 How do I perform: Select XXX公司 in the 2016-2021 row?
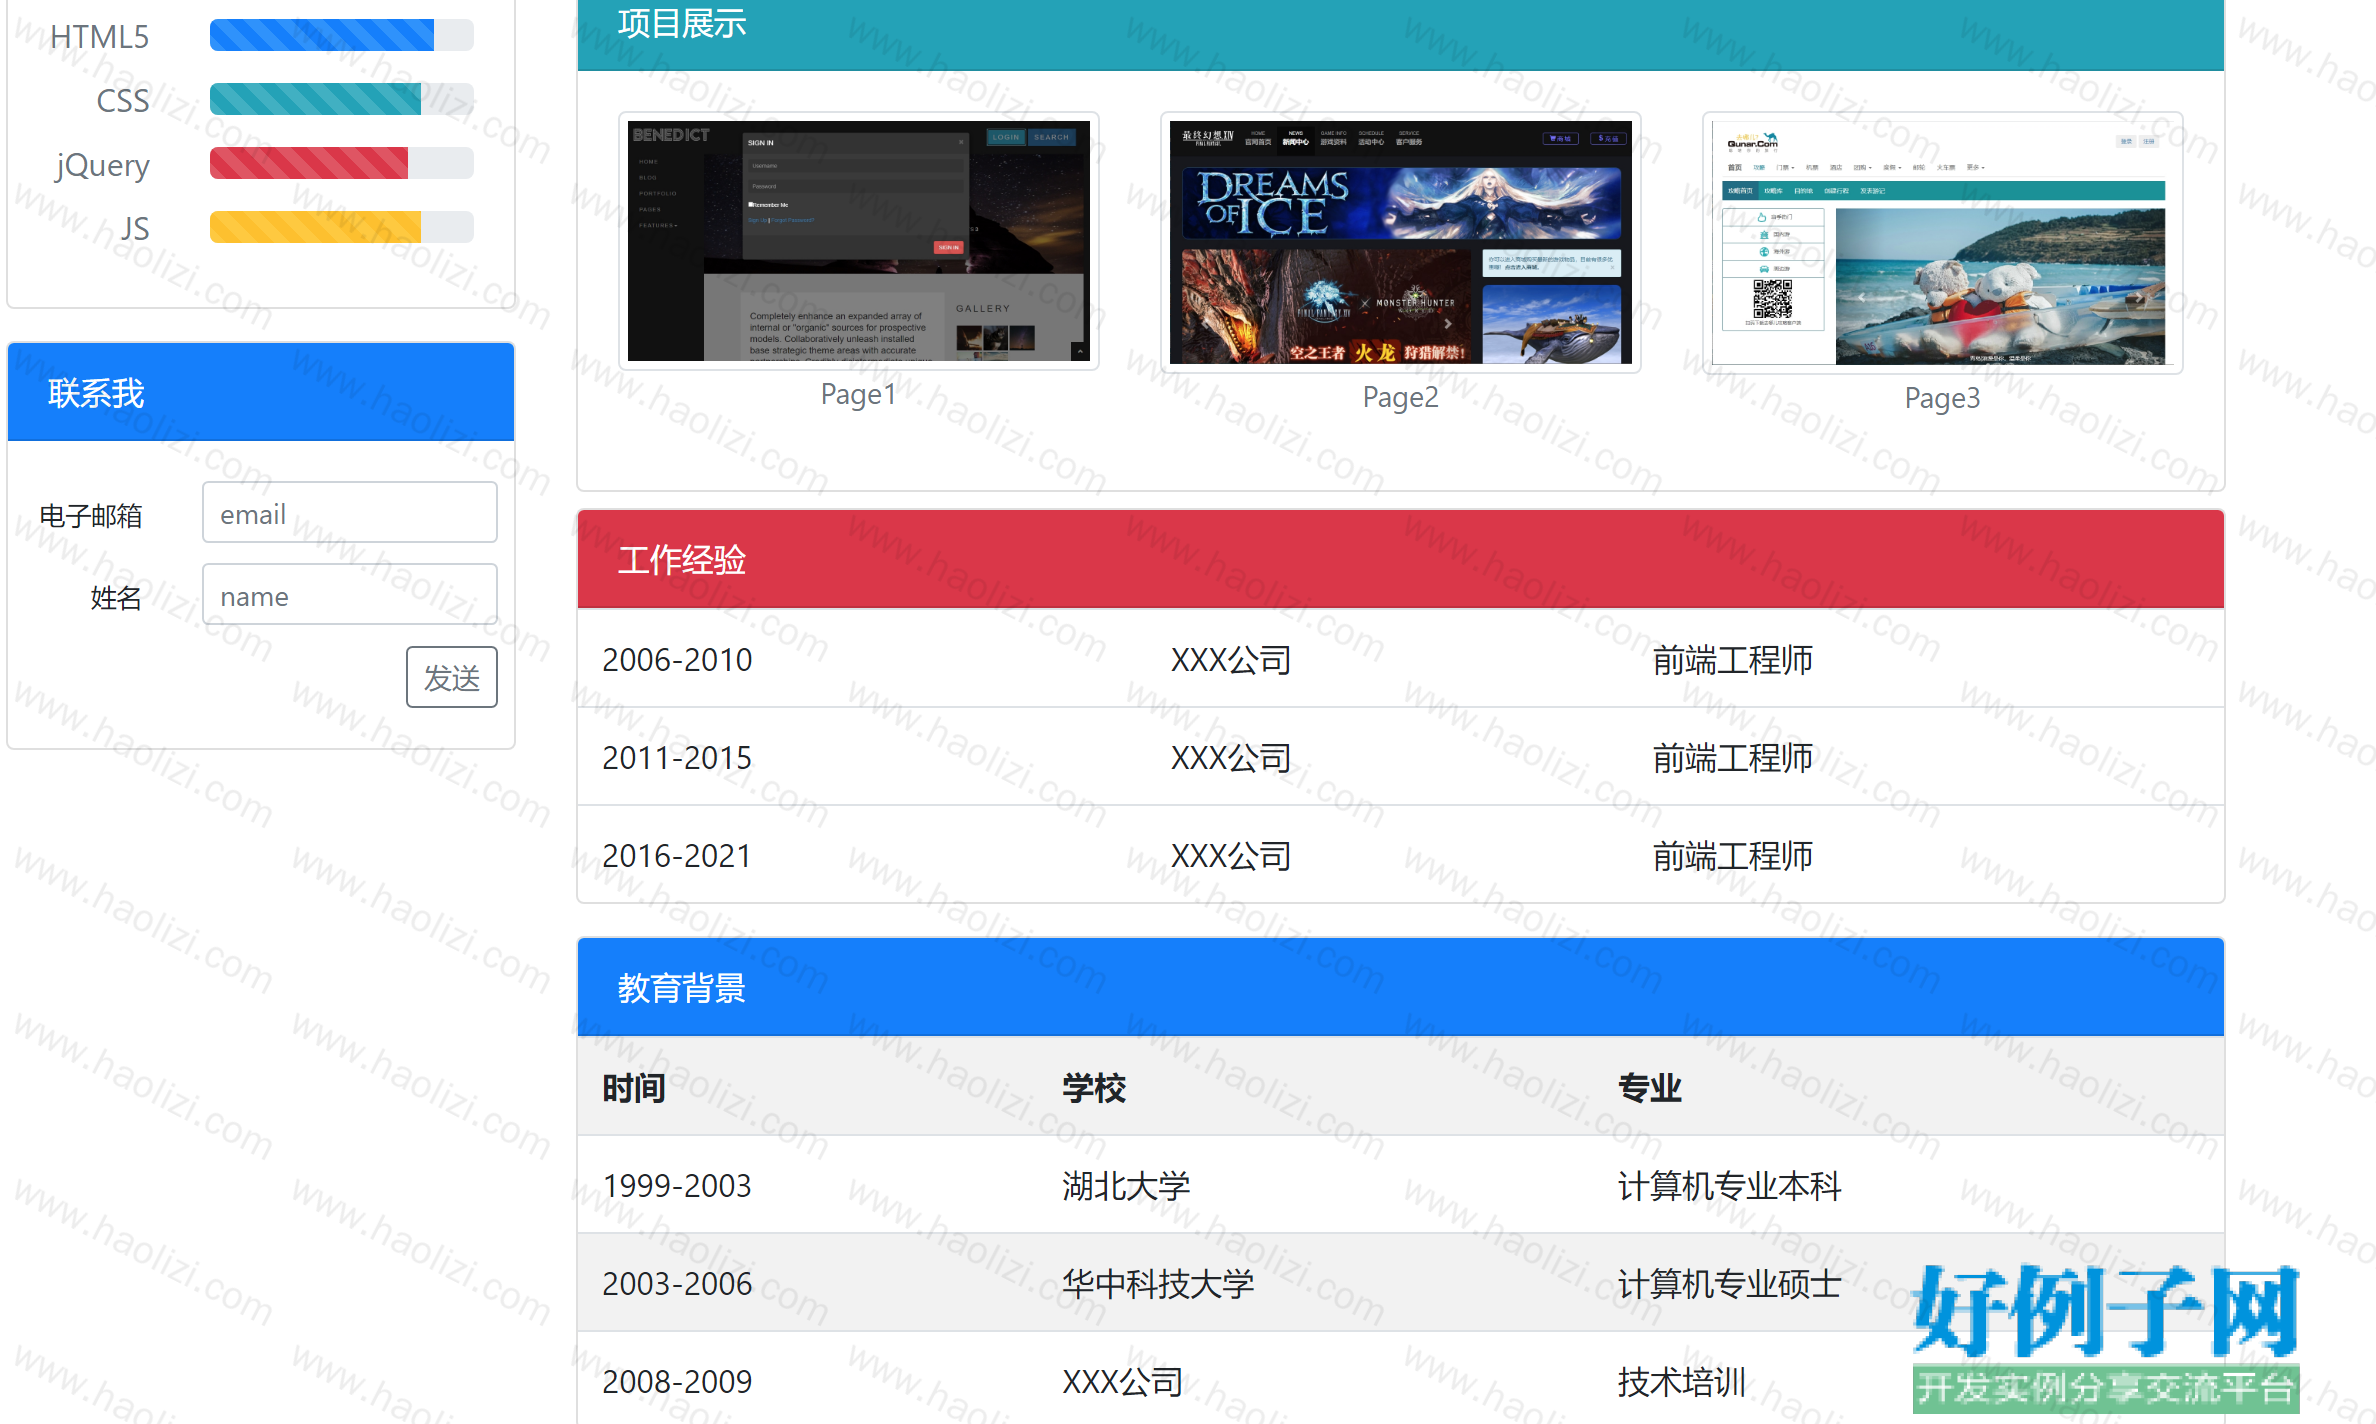(x=1231, y=856)
